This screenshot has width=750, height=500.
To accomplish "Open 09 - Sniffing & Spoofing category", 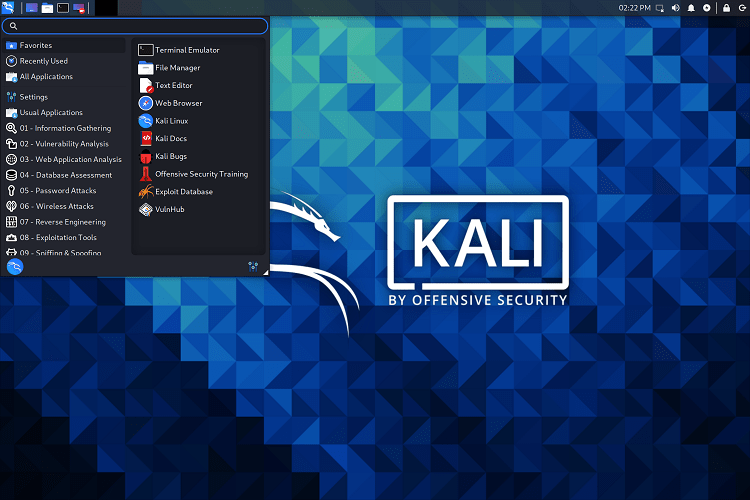I will [65, 252].
